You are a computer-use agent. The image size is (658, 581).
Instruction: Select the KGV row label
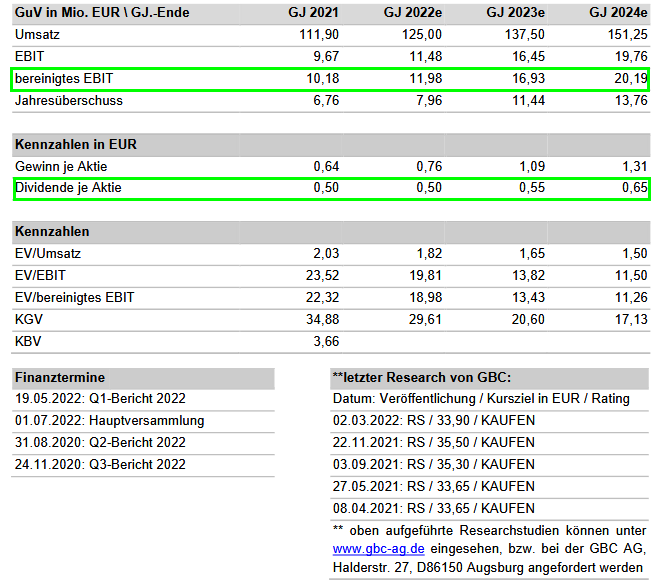[x=29, y=319]
